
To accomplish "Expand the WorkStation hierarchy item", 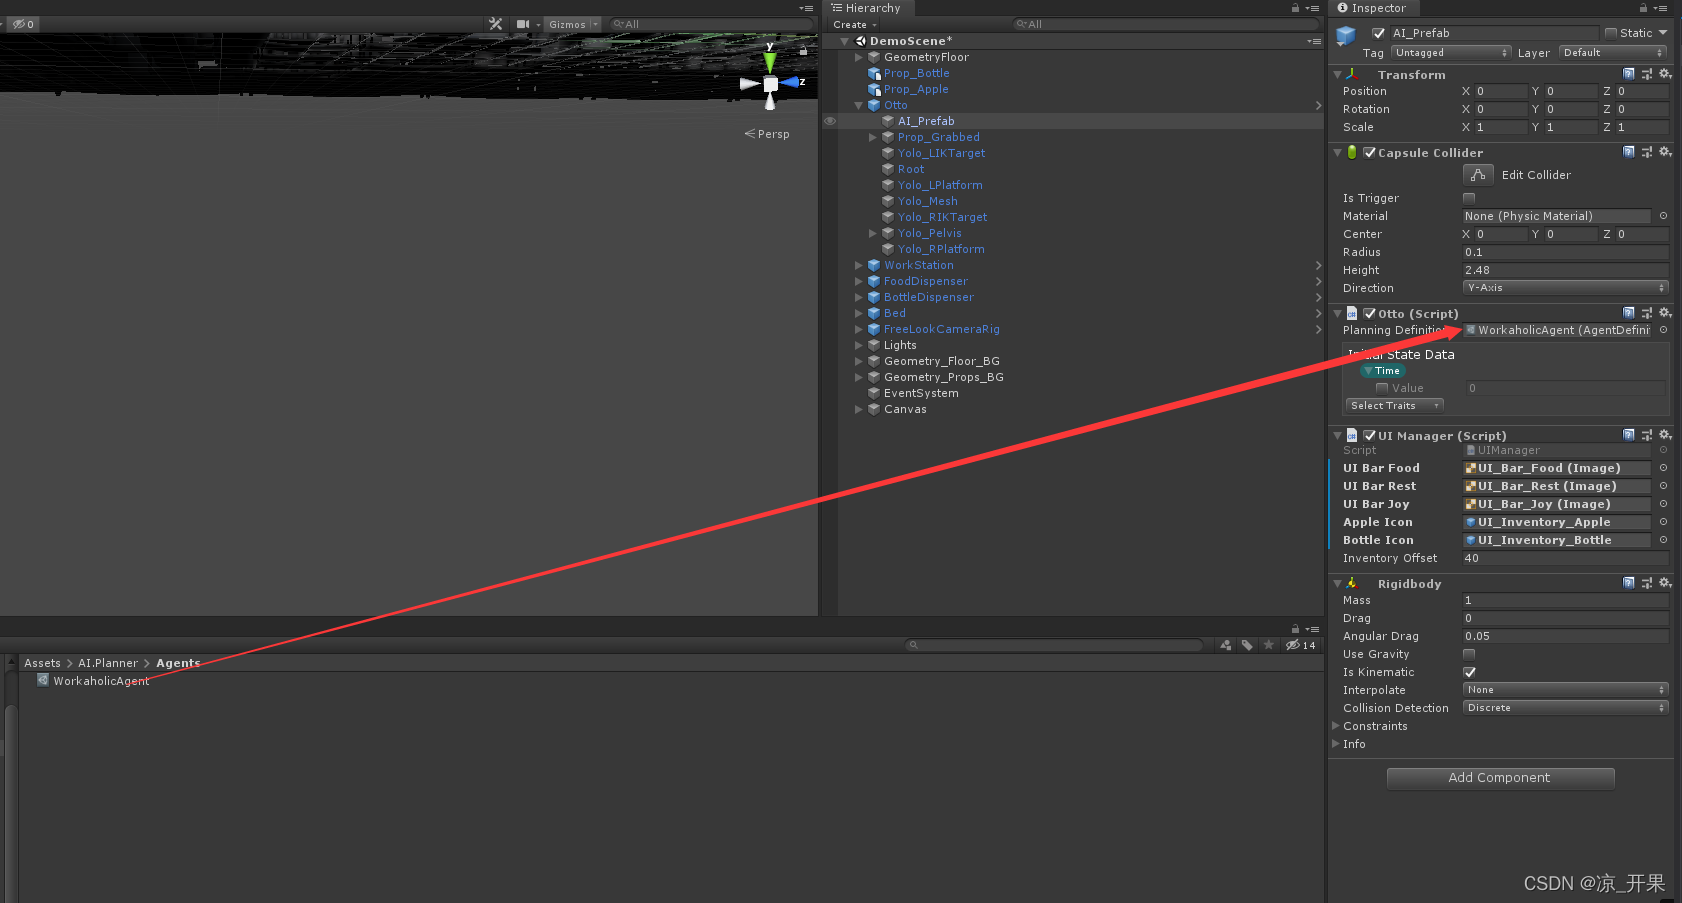I will tap(859, 265).
